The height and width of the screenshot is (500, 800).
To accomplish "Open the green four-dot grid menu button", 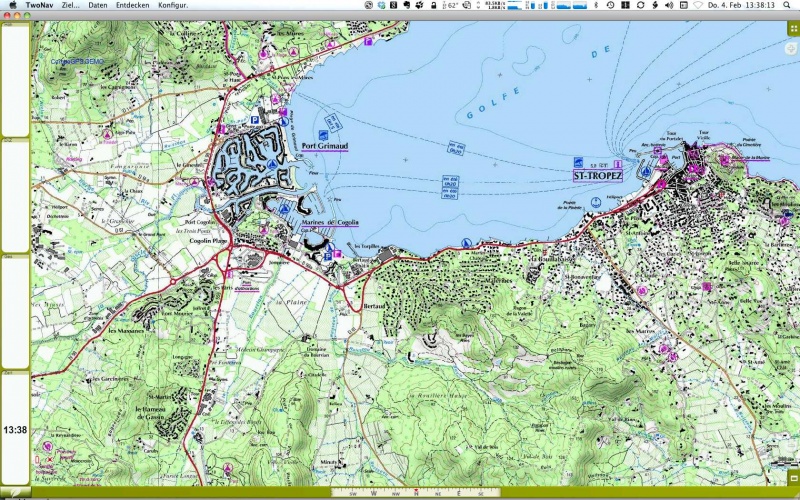I will tap(793, 28).
